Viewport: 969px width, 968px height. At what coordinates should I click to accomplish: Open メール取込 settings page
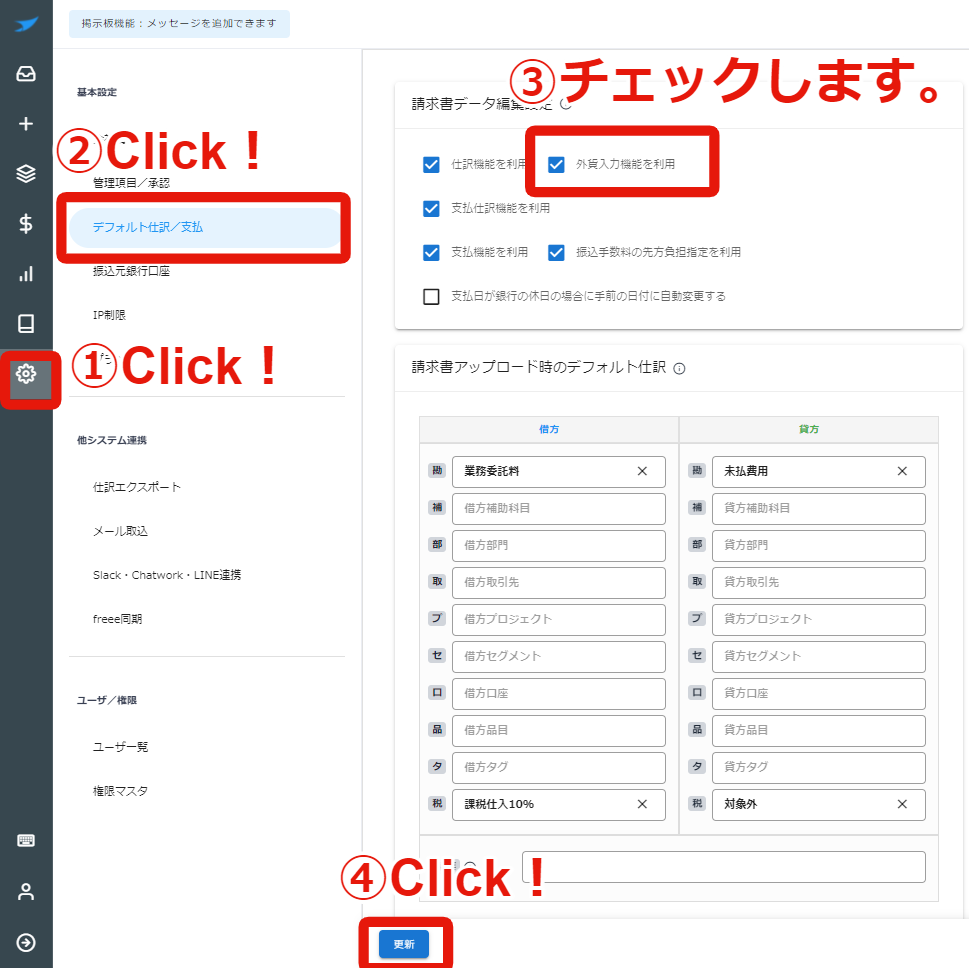point(121,531)
